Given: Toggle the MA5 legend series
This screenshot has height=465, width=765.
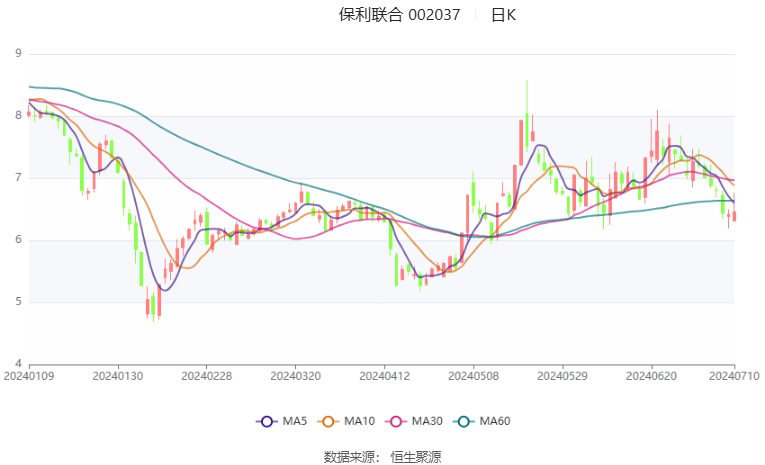Looking at the screenshot, I should [281, 421].
